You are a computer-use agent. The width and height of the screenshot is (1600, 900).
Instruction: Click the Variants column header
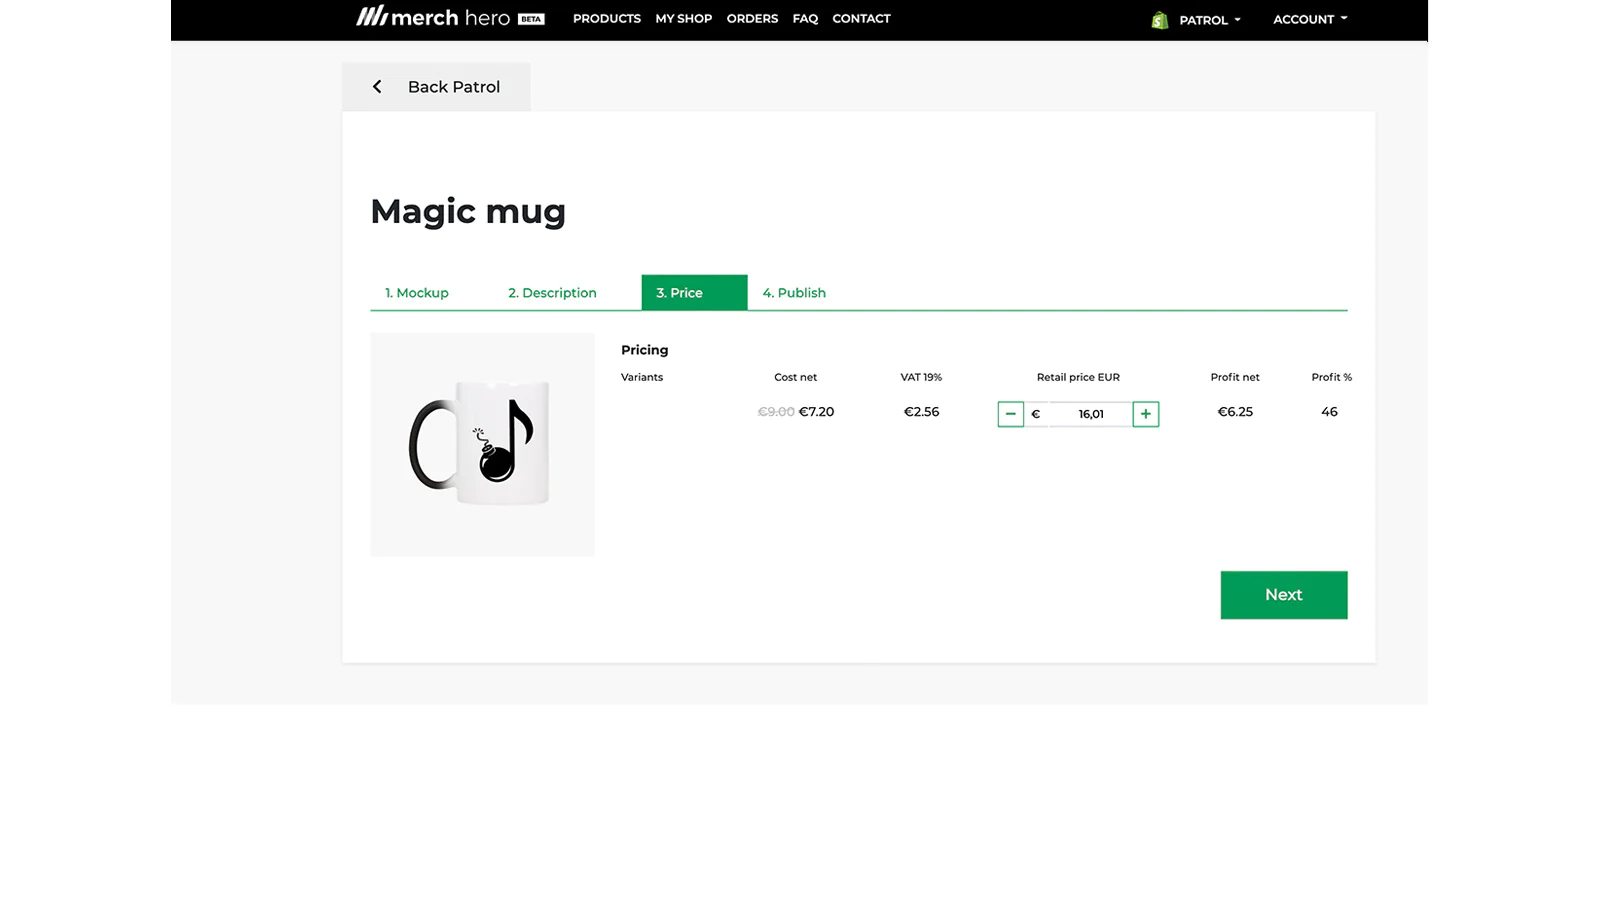point(642,377)
